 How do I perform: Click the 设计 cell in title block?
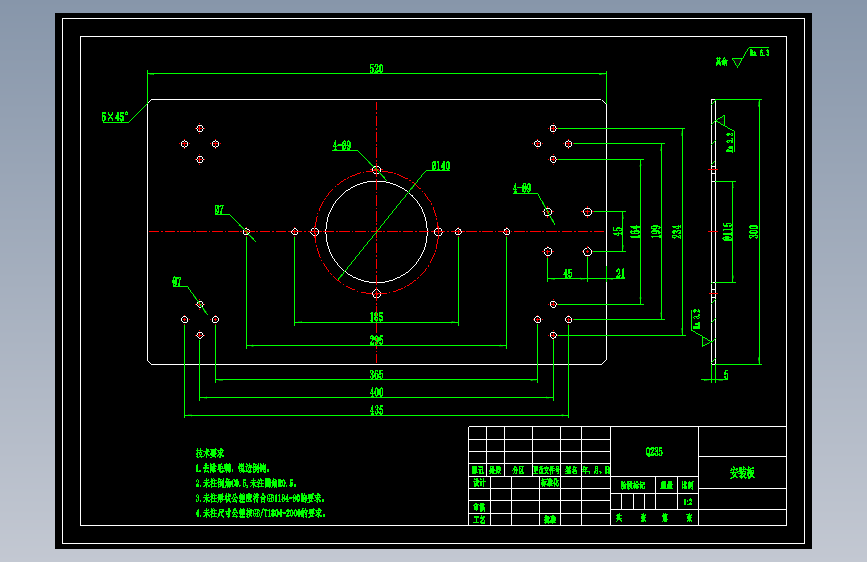click(x=479, y=483)
